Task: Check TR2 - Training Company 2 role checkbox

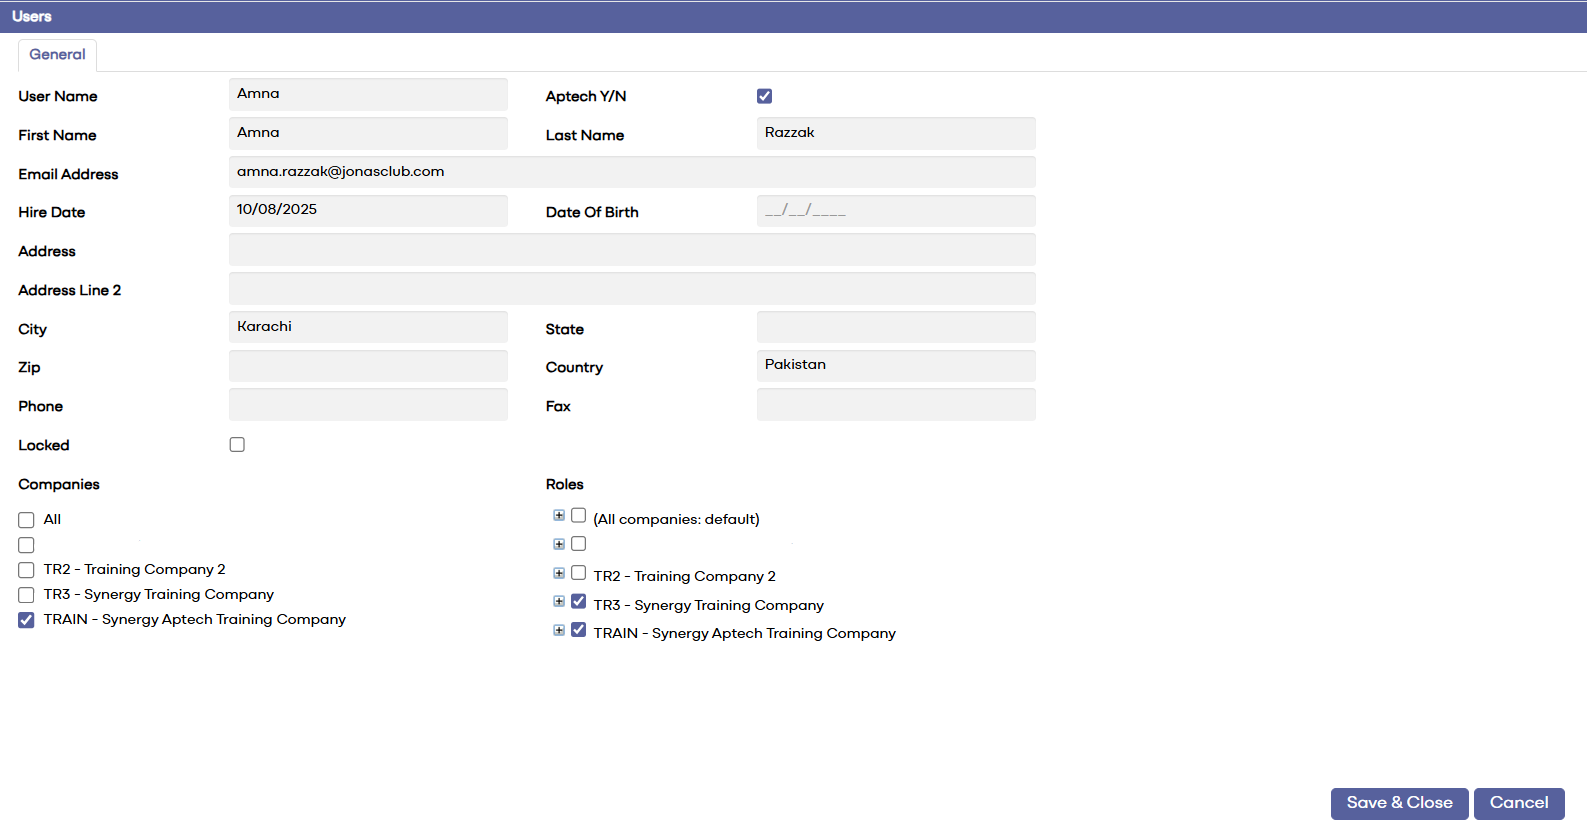Action: pyautogui.click(x=578, y=573)
